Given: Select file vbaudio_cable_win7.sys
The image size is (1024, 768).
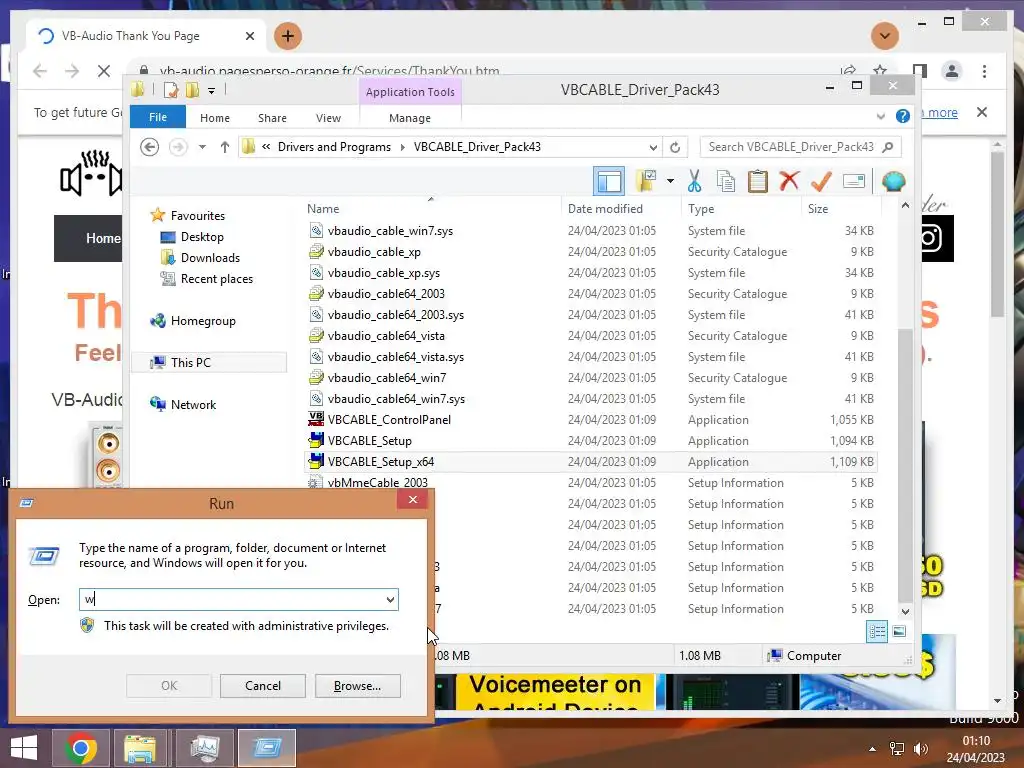Looking at the screenshot, I should pos(390,231).
